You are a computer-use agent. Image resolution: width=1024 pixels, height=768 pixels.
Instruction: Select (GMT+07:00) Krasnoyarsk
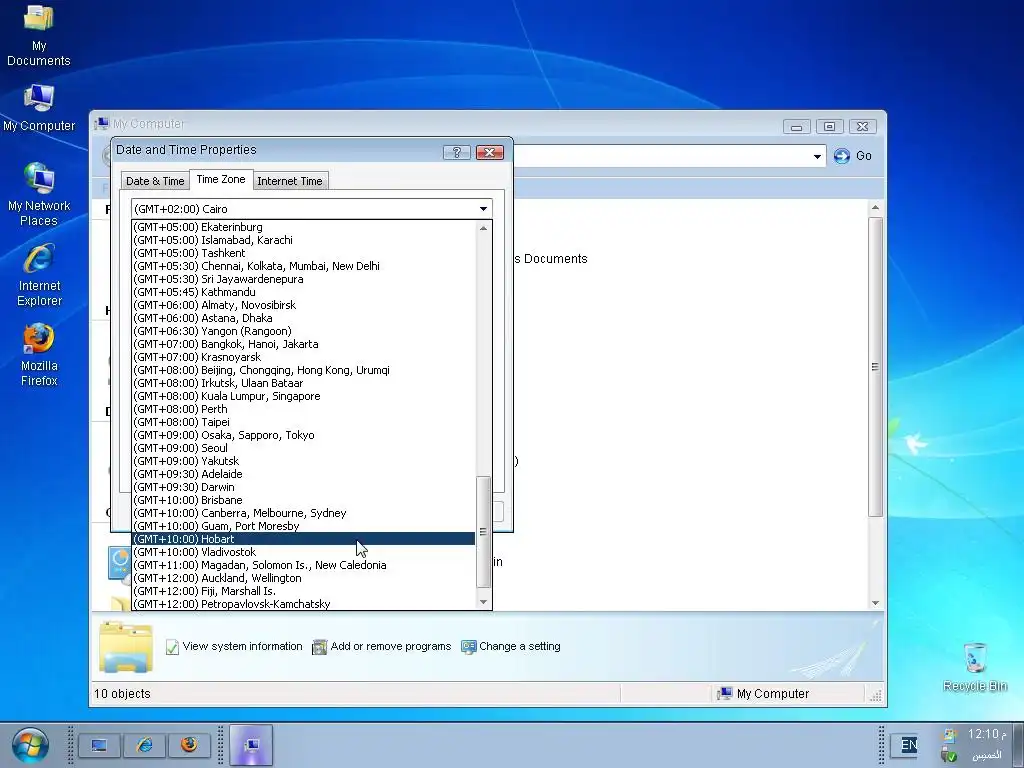click(x=304, y=357)
